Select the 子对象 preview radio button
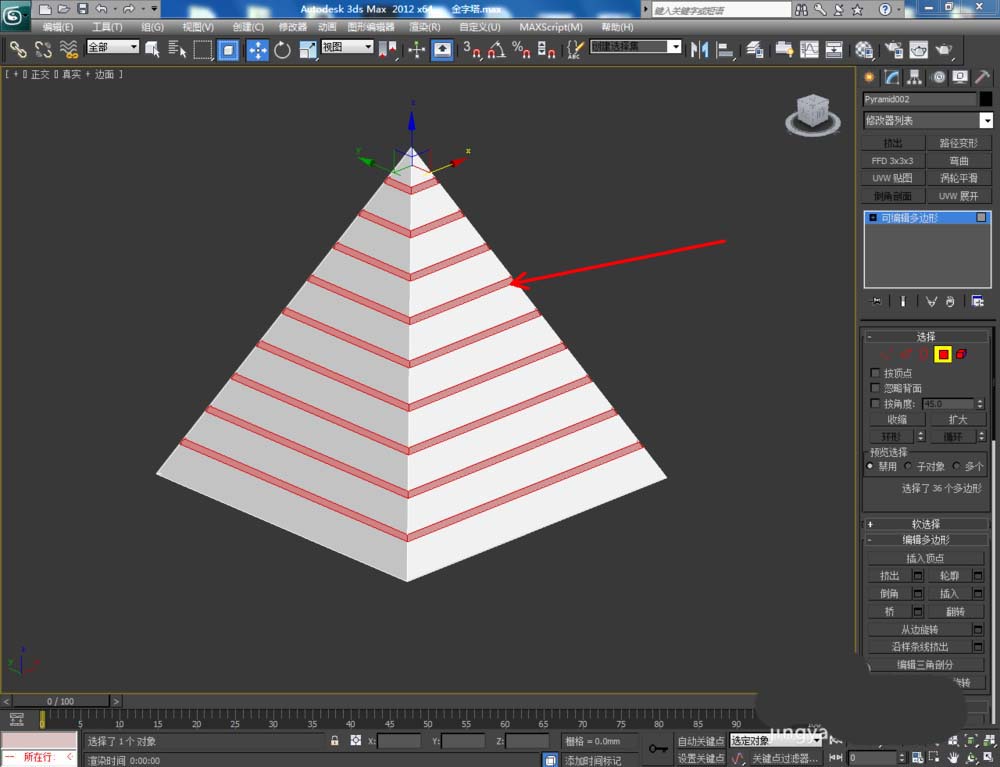This screenshot has height=767, width=1000. (x=908, y=466)
